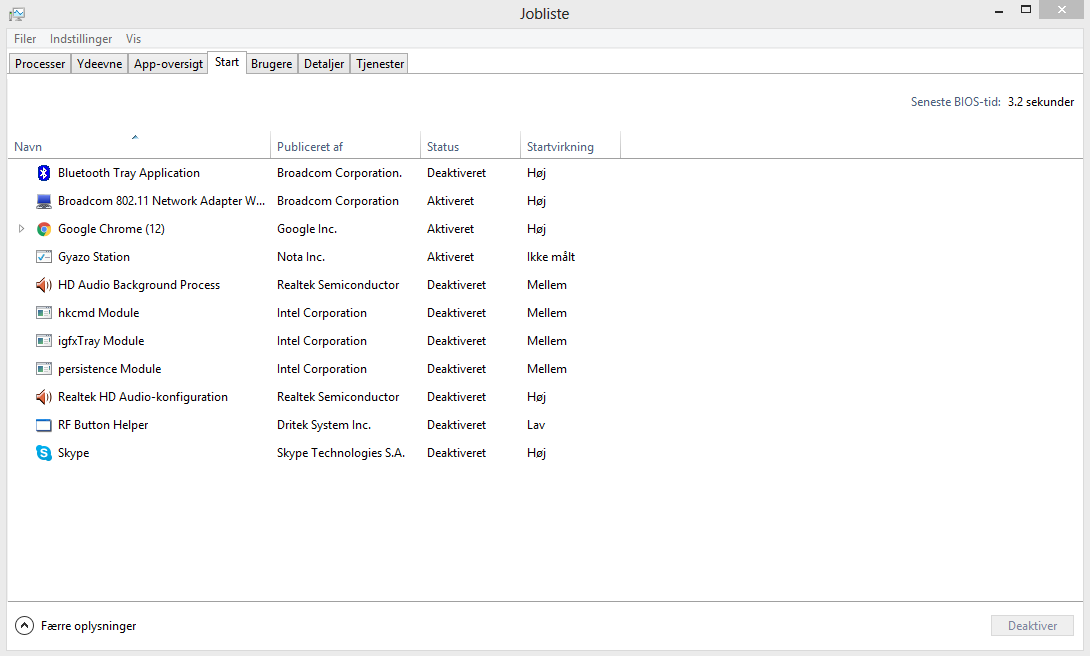Switch to the Processer tab
This screenshot has width=1090, height=656.
click(x=40, y=64)
